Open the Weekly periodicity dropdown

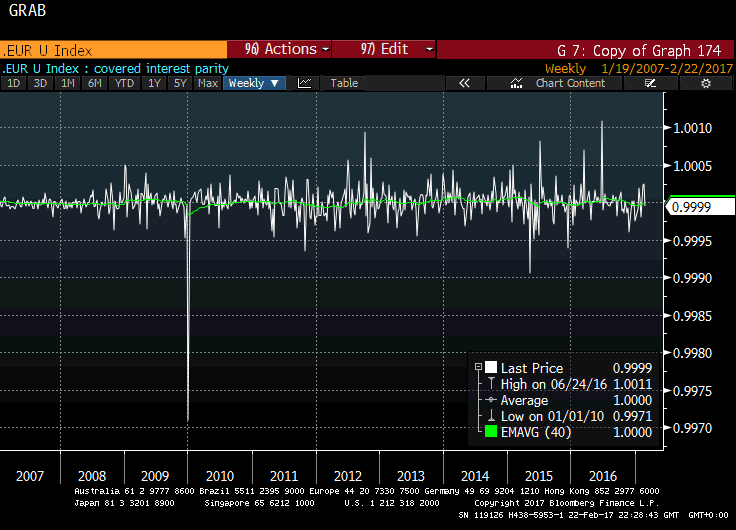pos(254,84)
